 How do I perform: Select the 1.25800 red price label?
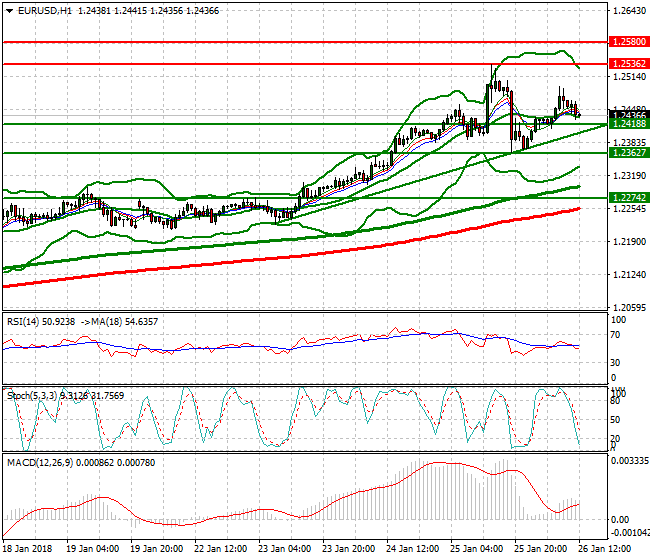[x=629, y=42]
